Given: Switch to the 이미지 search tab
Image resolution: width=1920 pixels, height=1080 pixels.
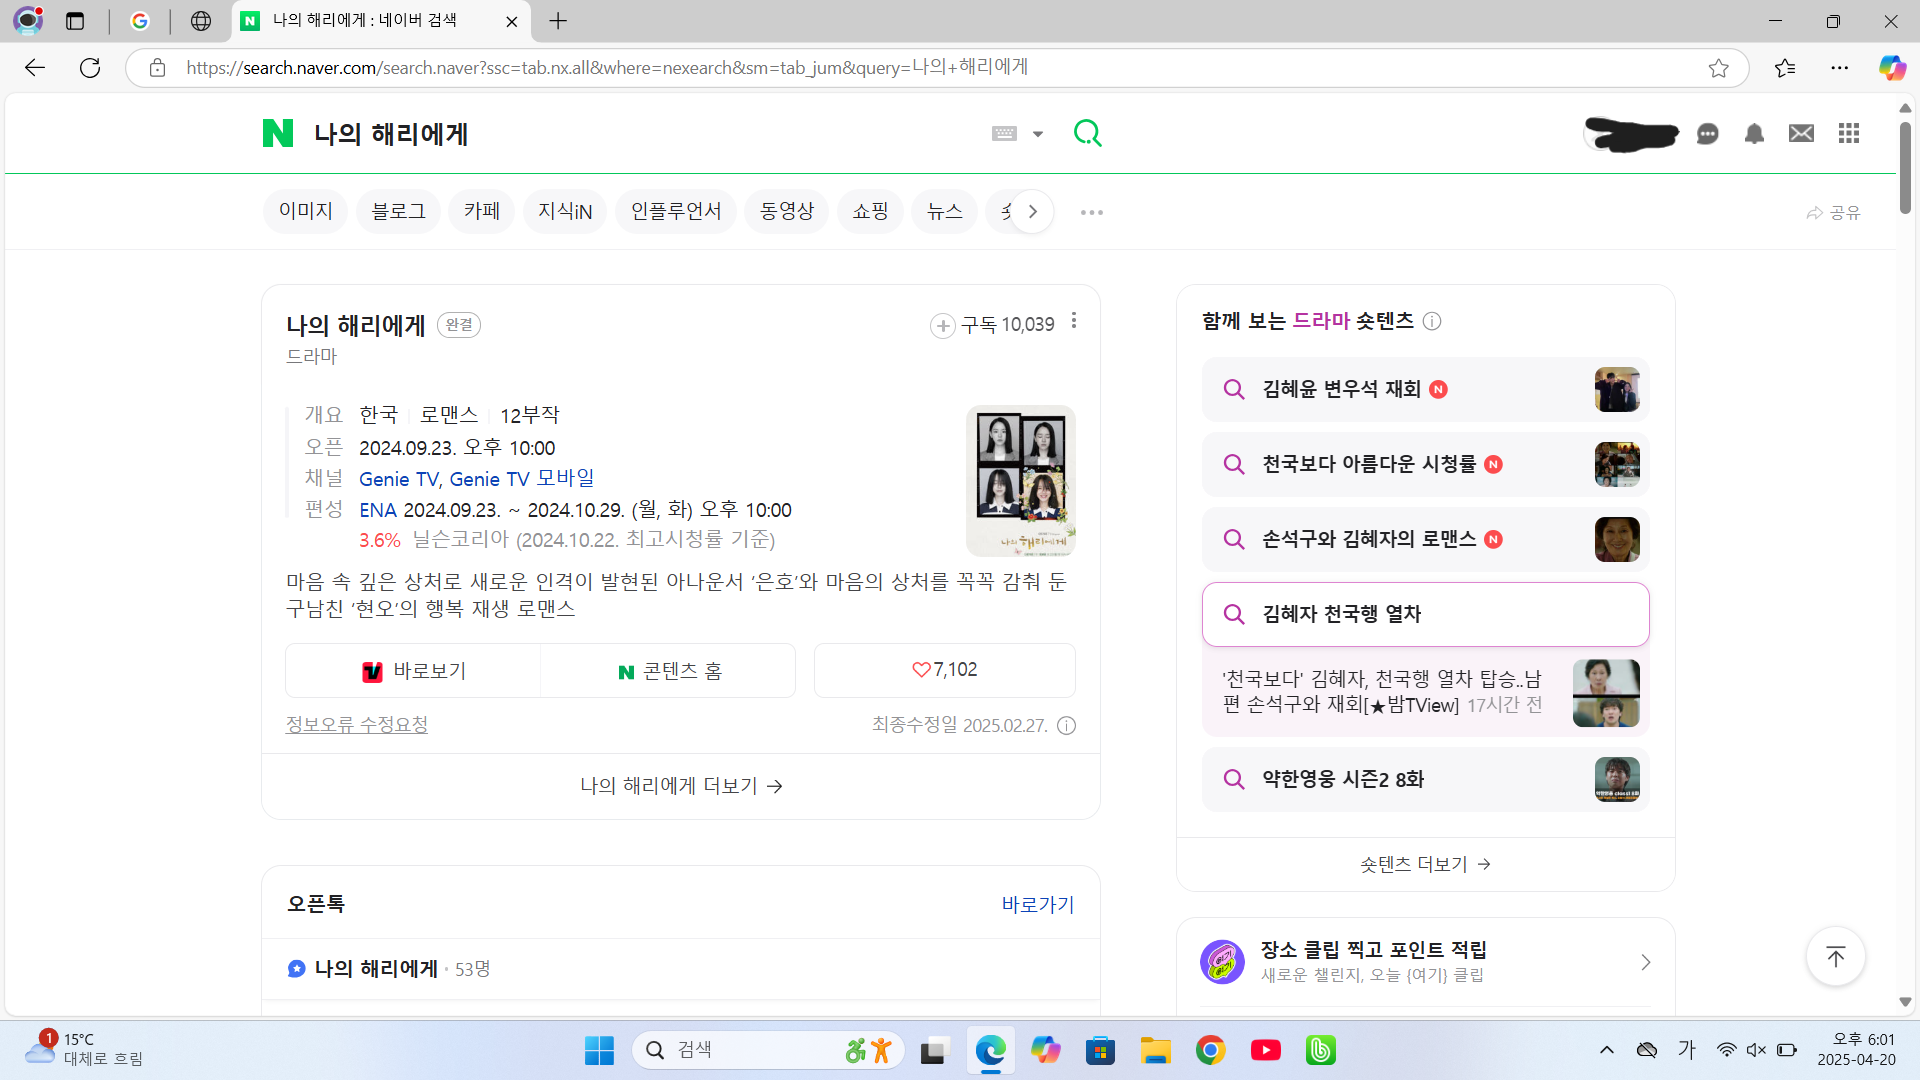Looking at the screenshot, I should point(305,211).
